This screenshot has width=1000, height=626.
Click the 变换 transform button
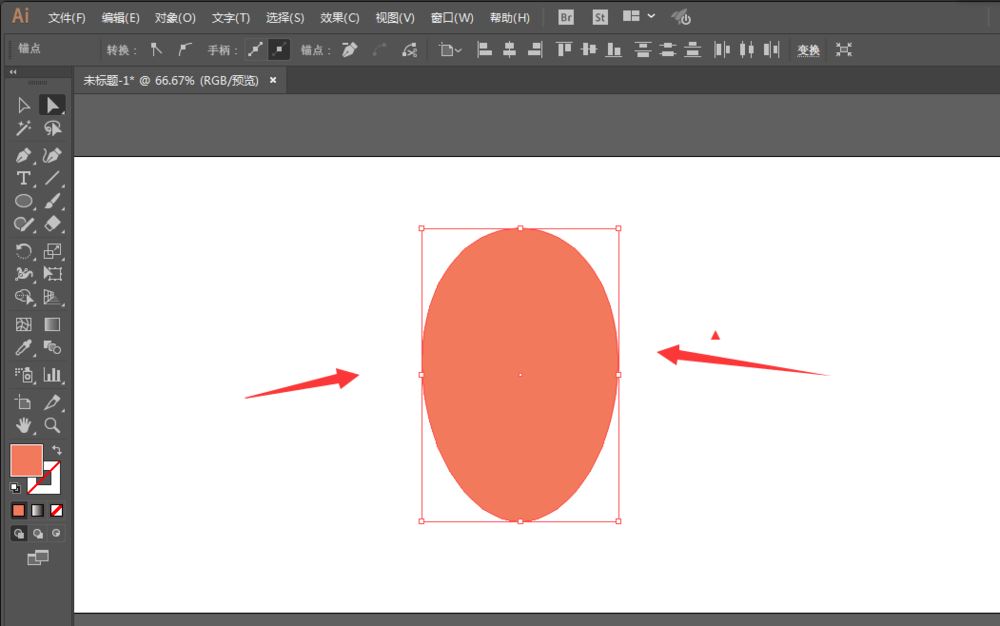coord(808,49)
